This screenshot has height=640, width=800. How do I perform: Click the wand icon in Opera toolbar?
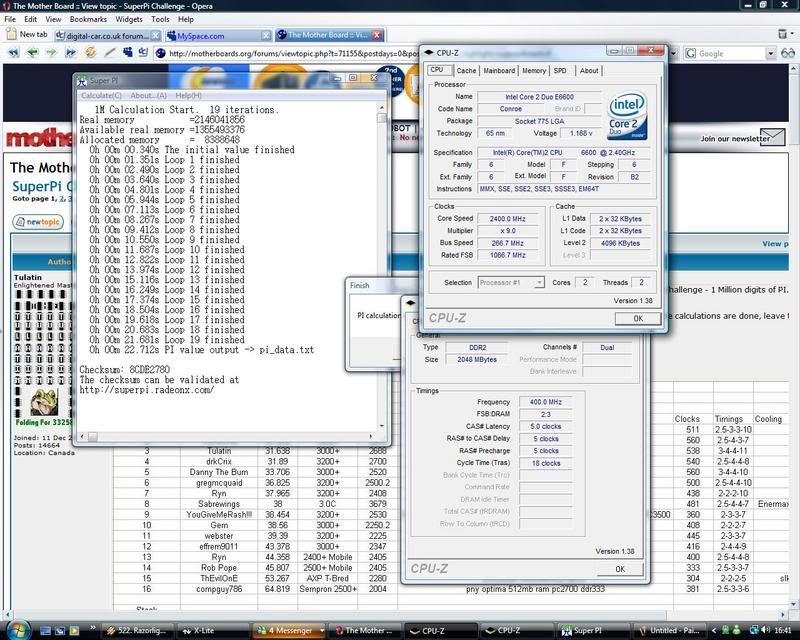110,52
